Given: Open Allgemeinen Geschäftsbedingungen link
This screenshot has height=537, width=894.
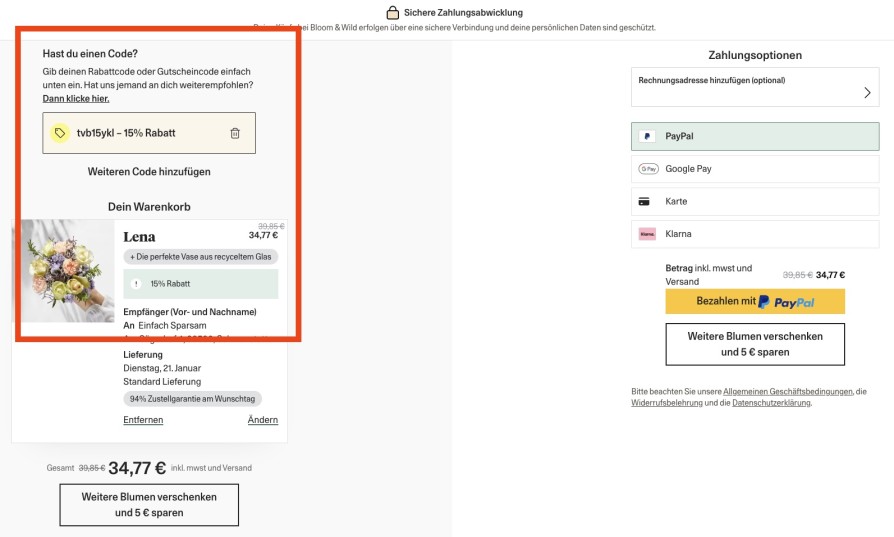Looking at the screenshot, I should click(788, 392).
